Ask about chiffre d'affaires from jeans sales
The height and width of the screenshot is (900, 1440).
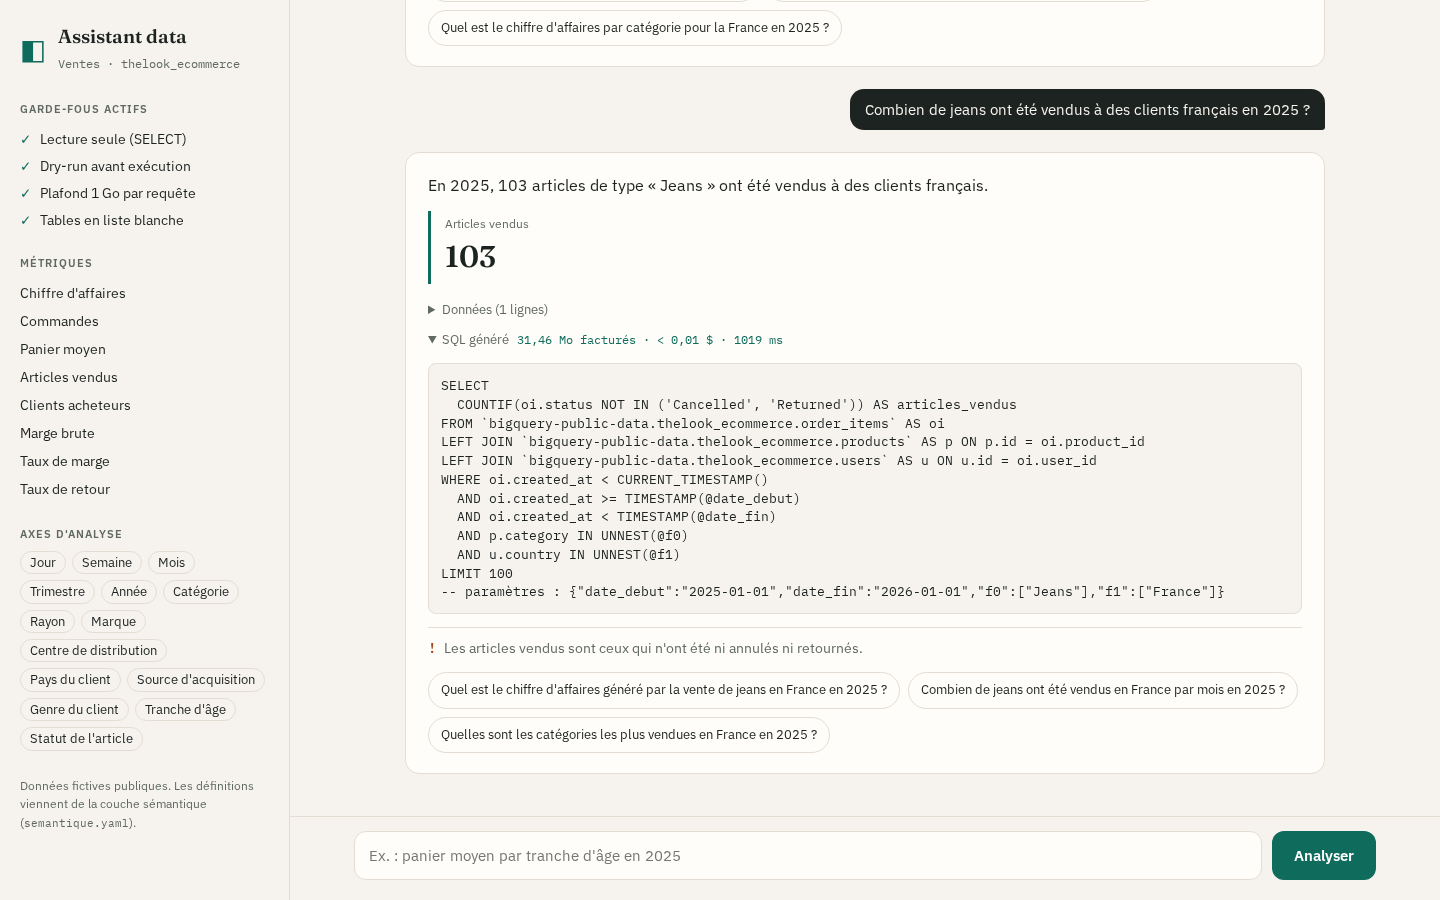point(664,690)
